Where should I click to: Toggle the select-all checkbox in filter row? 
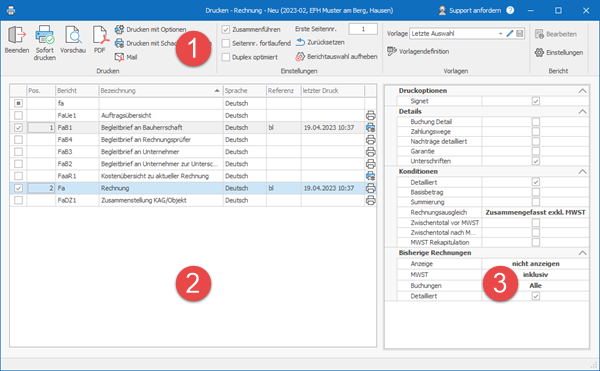pos(18,103)
